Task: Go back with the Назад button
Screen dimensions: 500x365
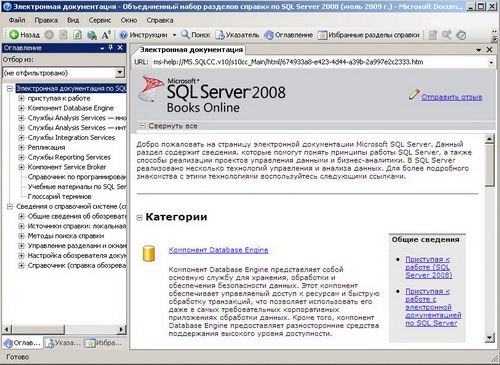Action: (x=24, y=35)
